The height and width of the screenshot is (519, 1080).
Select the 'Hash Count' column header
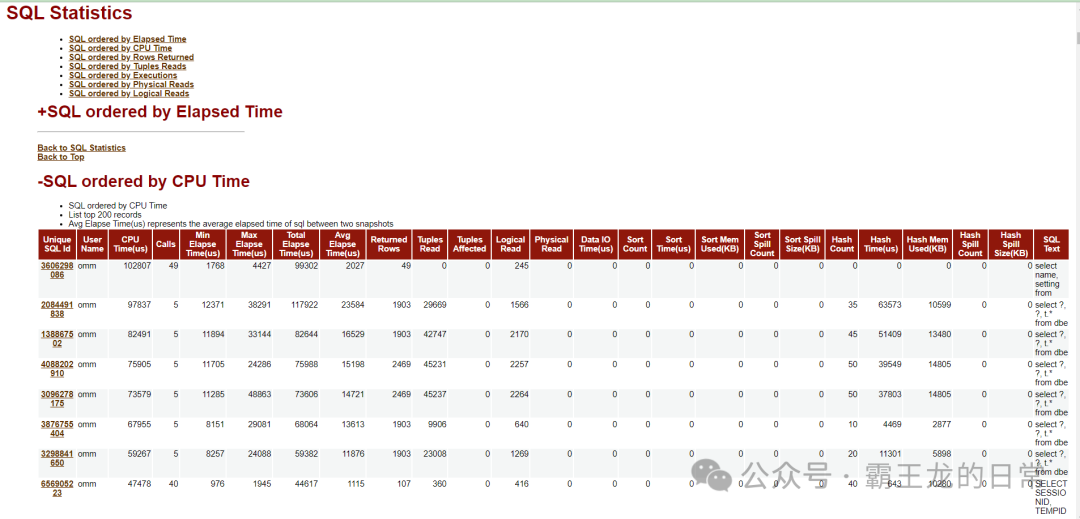point(842,244)
